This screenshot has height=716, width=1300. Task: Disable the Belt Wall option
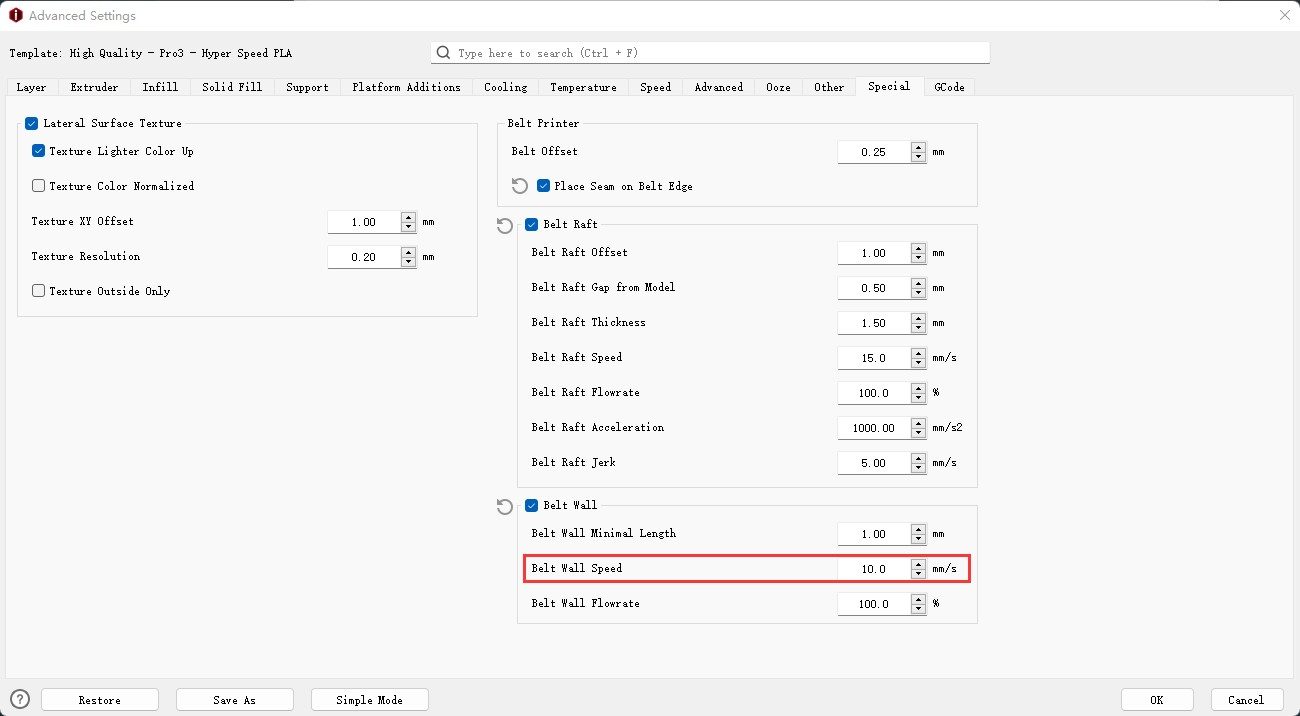(x=531, y=505)
